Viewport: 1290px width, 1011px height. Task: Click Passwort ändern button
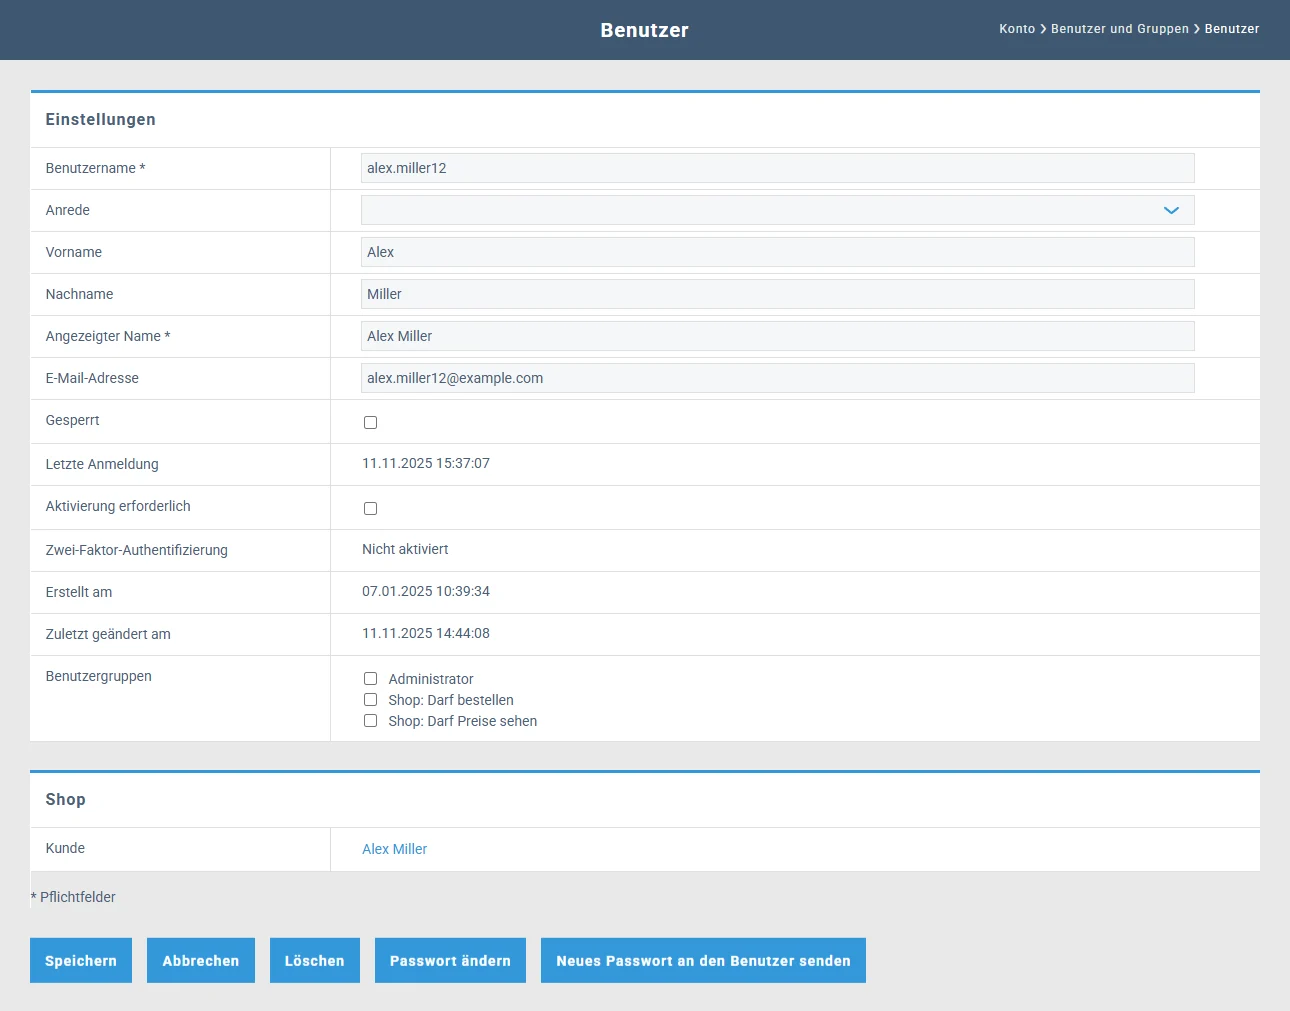(450, 960)
